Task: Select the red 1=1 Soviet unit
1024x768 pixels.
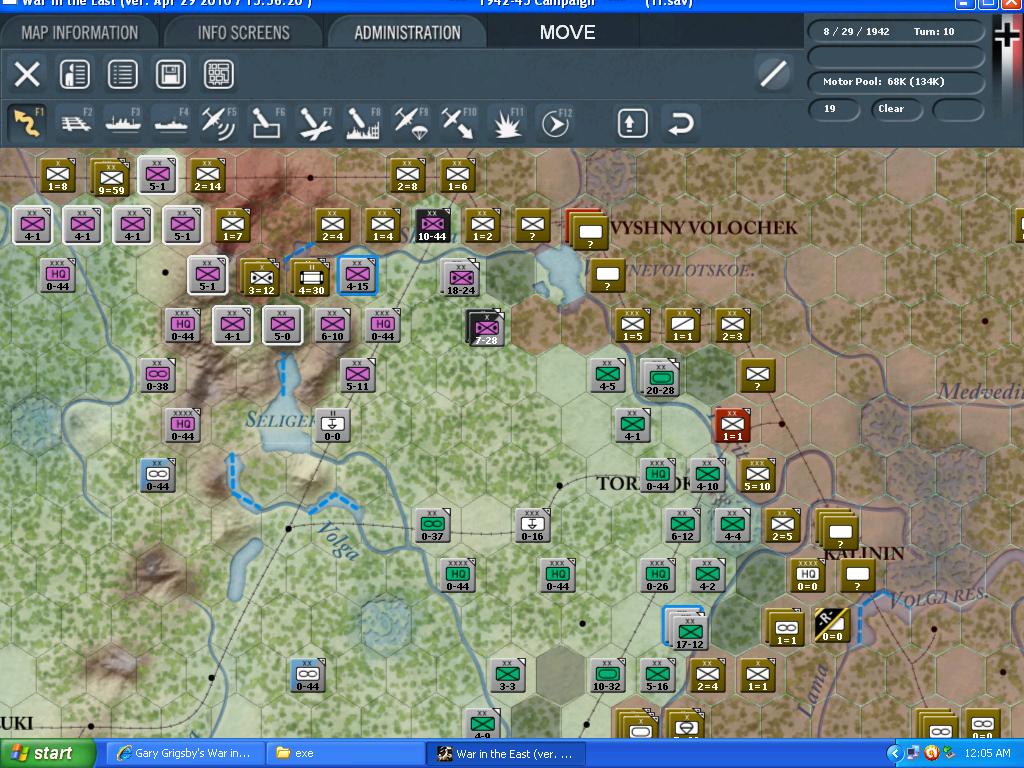Action: click(x=732, y=425)
